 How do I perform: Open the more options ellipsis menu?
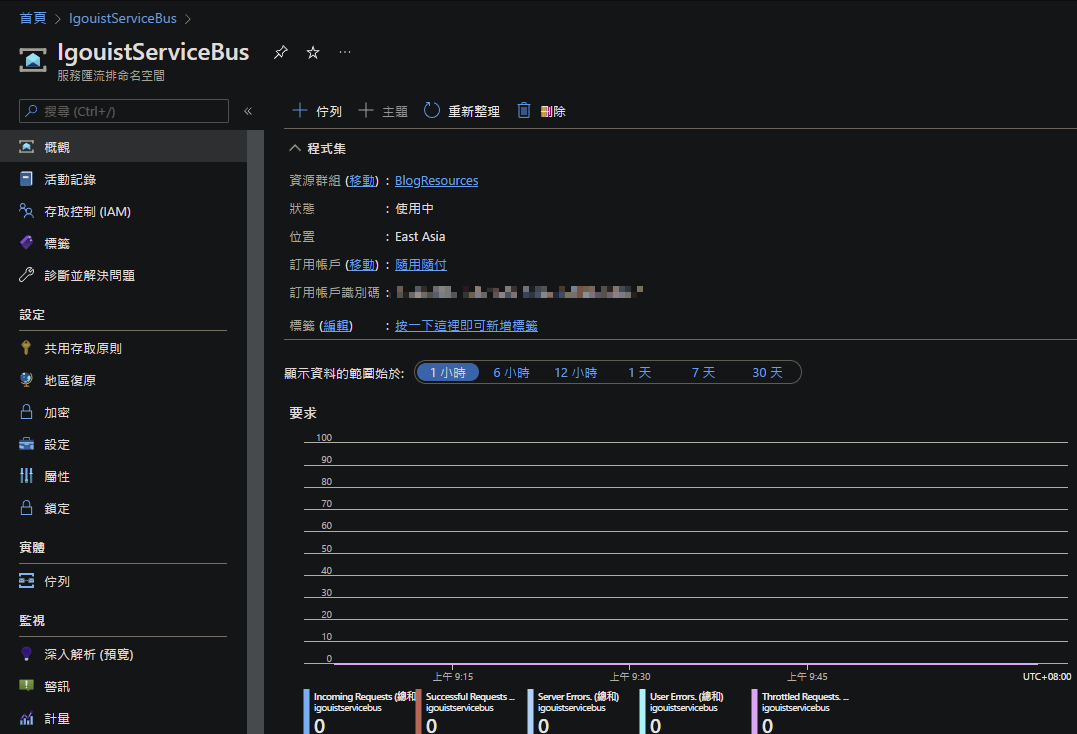click(345, 52)
